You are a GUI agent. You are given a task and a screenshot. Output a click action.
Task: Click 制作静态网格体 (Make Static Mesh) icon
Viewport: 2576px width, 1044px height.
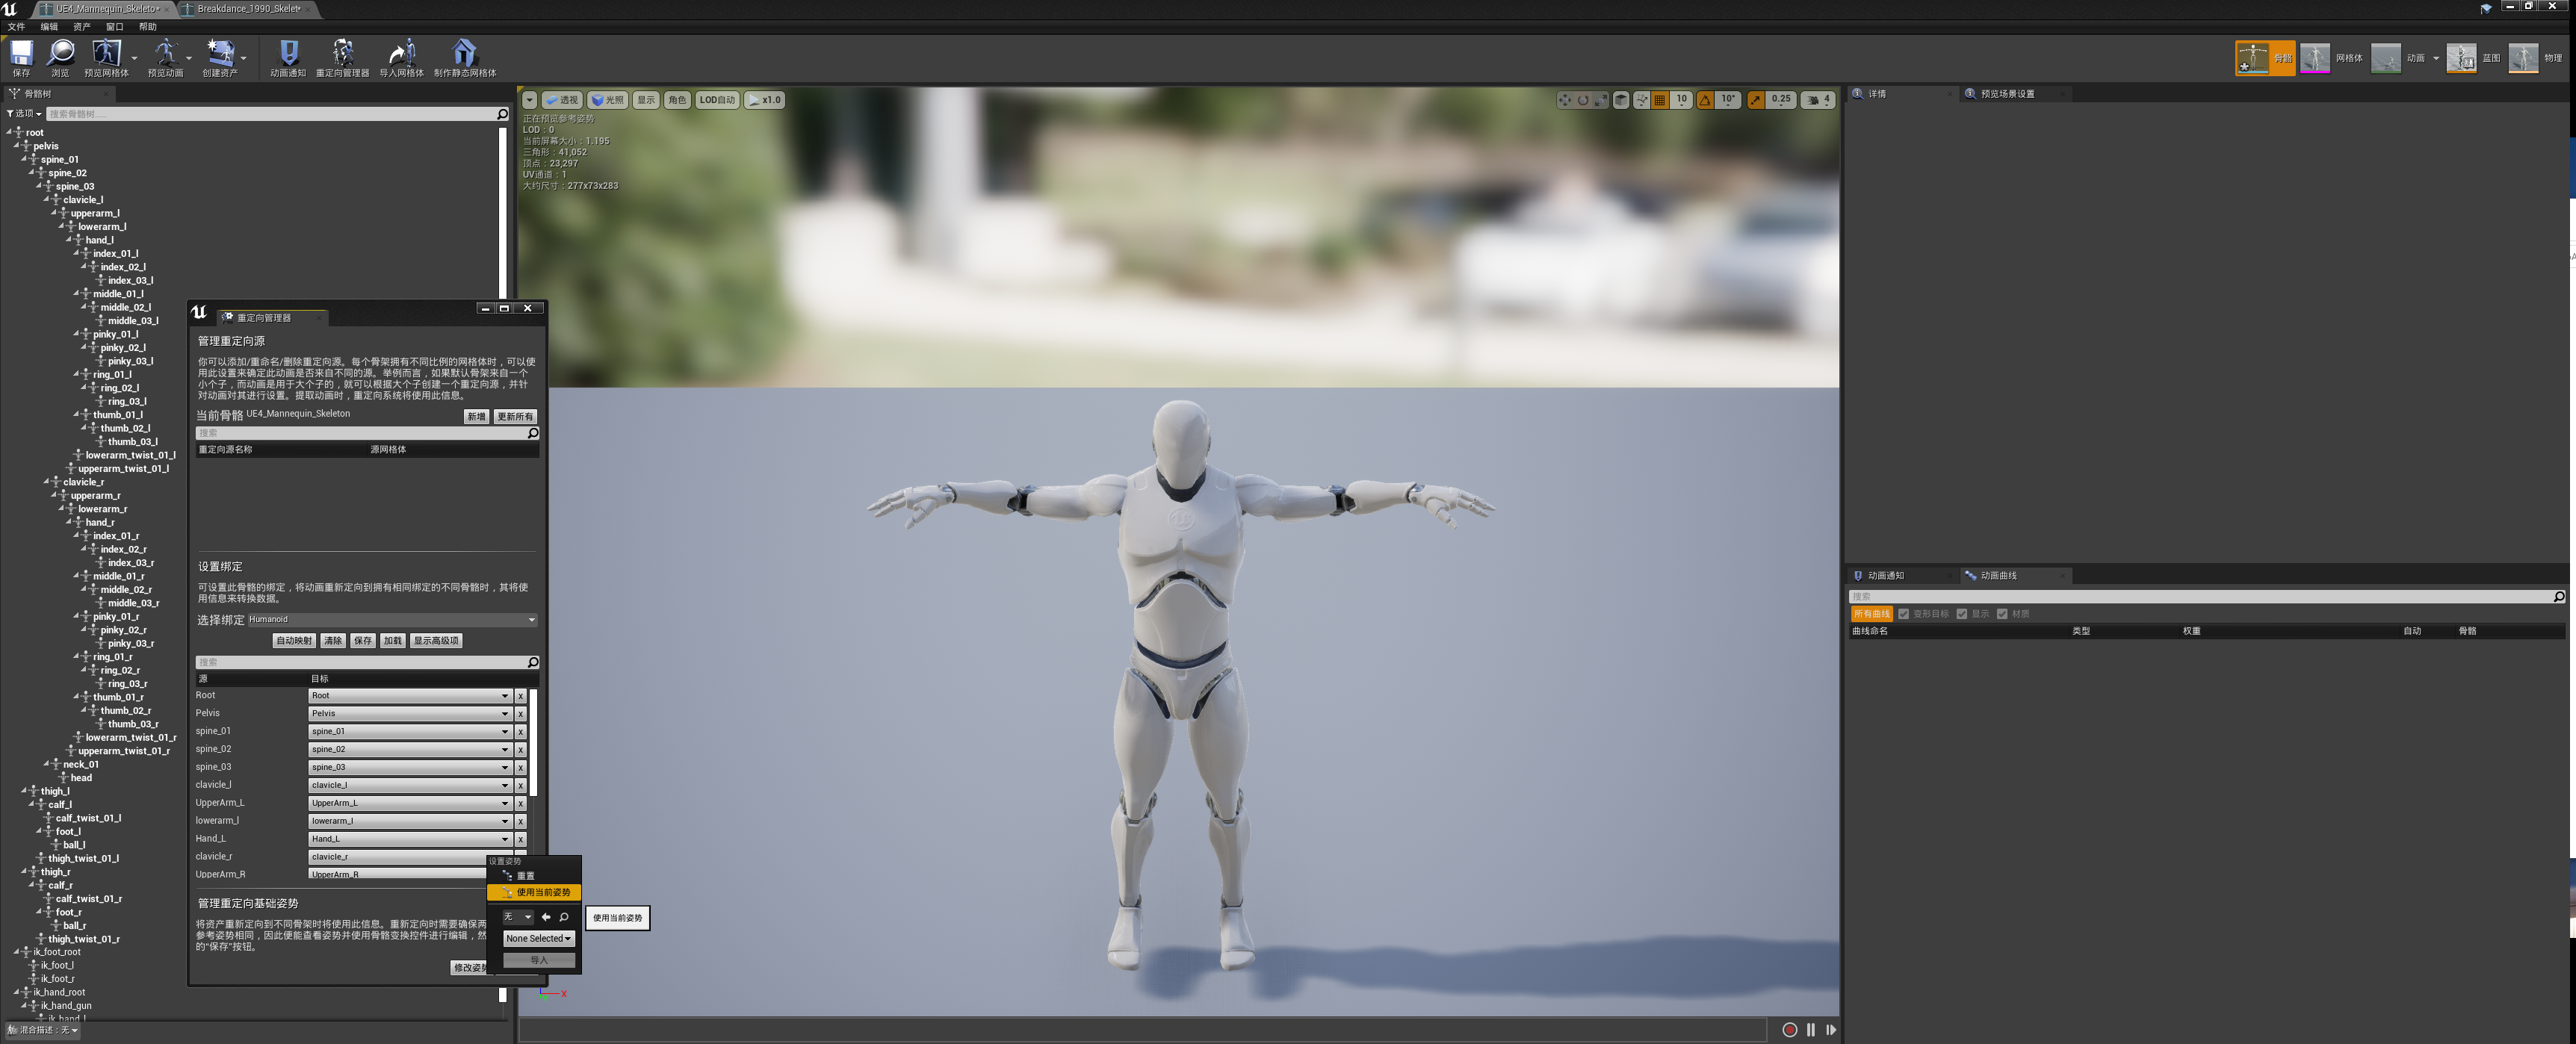point(464,53)
